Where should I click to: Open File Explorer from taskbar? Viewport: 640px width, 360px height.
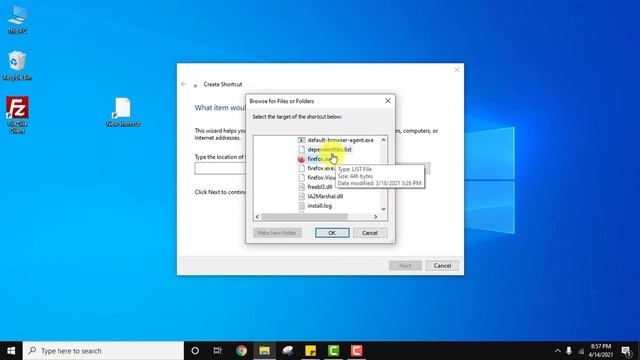(264, 351)
